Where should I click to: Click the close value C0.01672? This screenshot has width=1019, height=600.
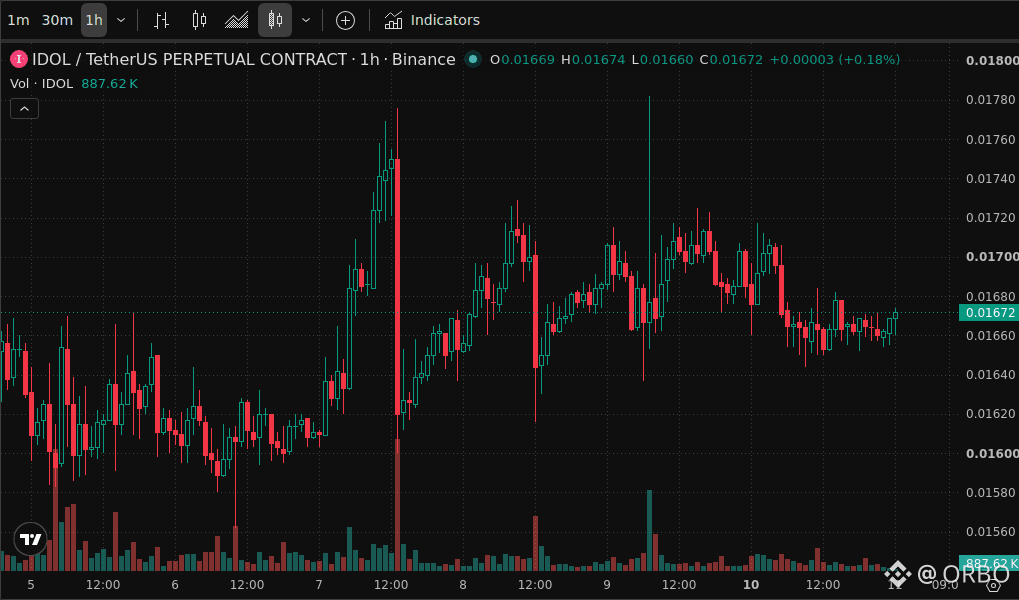[x=731, y=60]
